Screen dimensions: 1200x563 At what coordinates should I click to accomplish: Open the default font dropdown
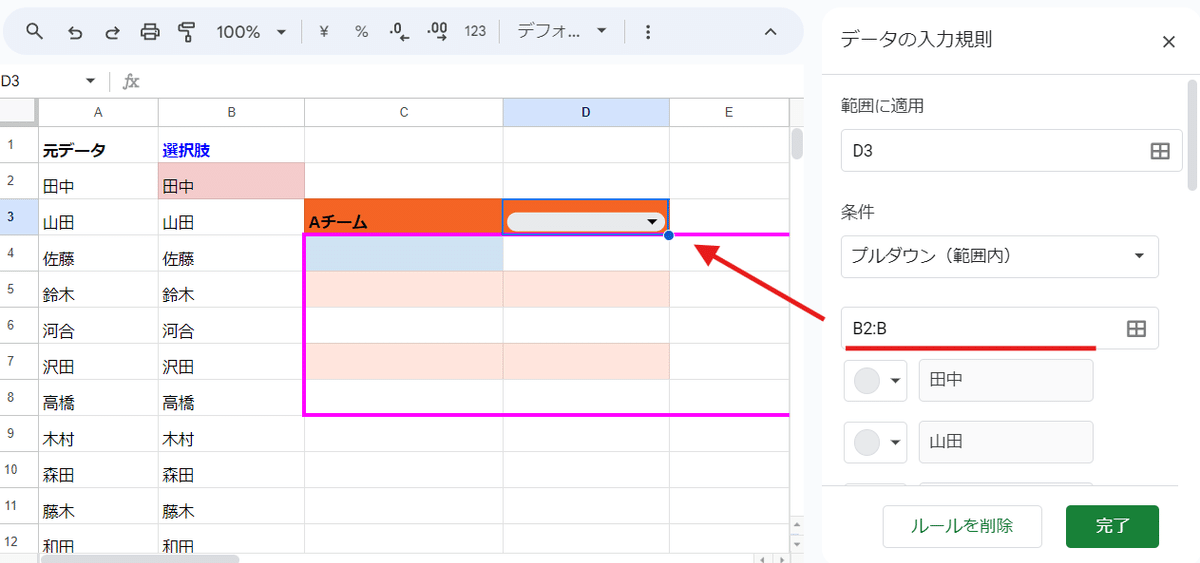562,32
